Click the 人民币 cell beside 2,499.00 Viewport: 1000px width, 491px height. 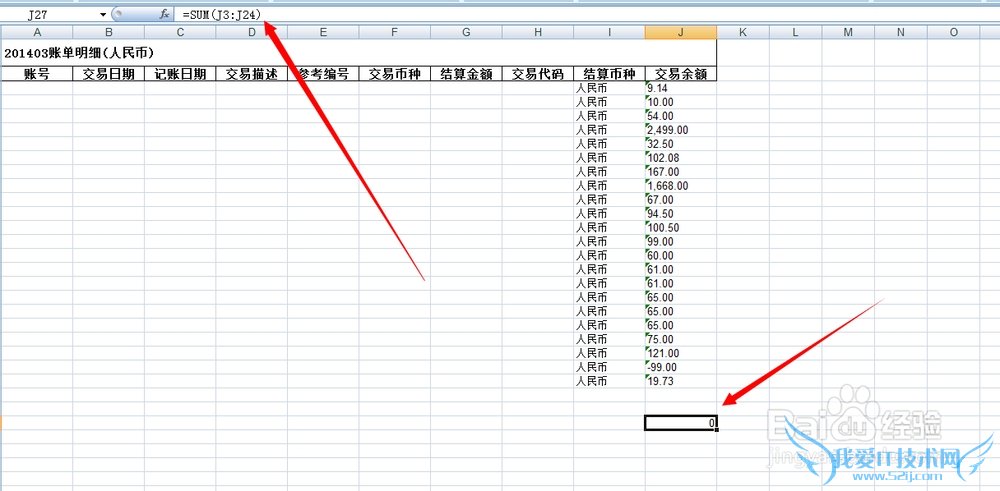point(609,130)
